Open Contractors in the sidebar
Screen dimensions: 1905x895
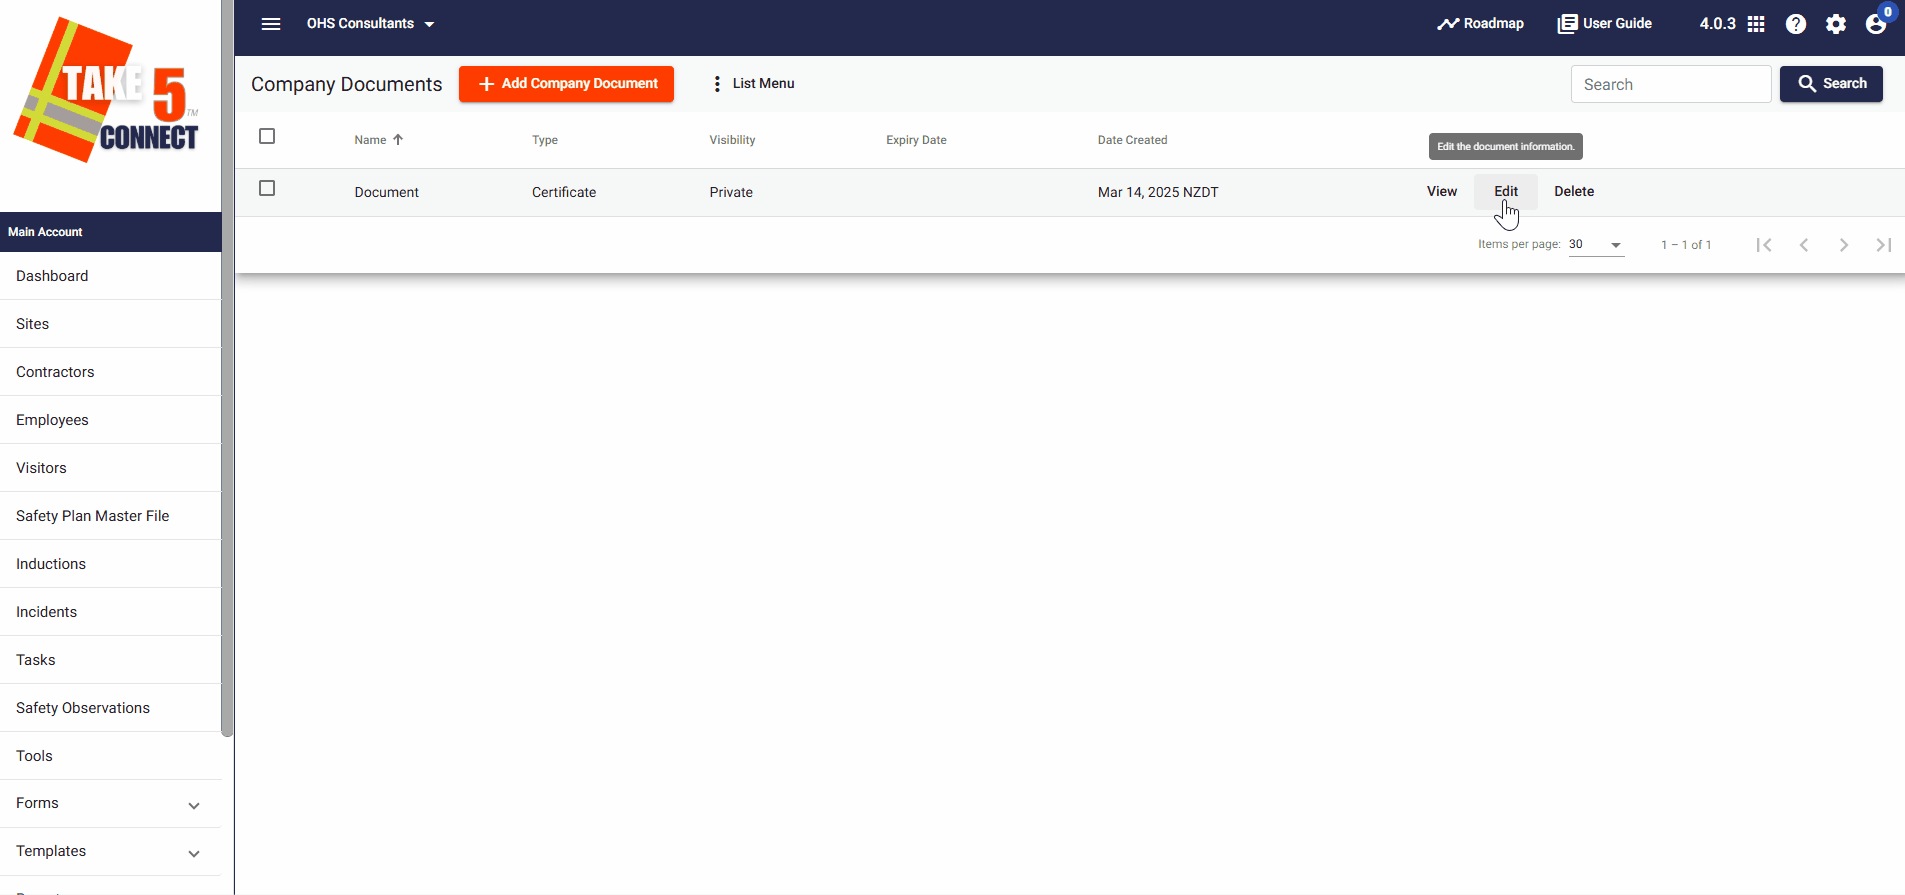click(x=110, y=372)
